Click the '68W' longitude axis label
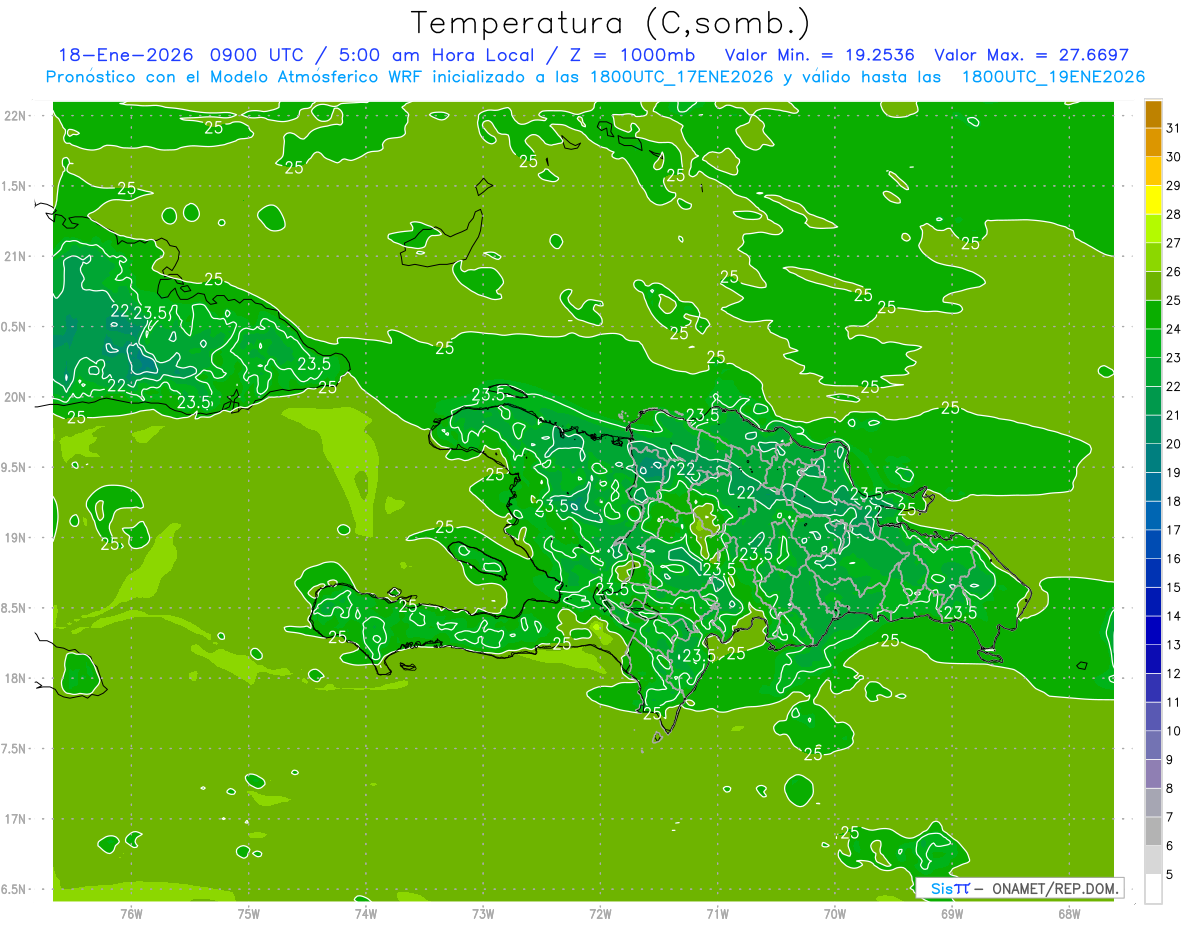The width and height of the screenshot is (1200, 927). (x=1069, y=913)
